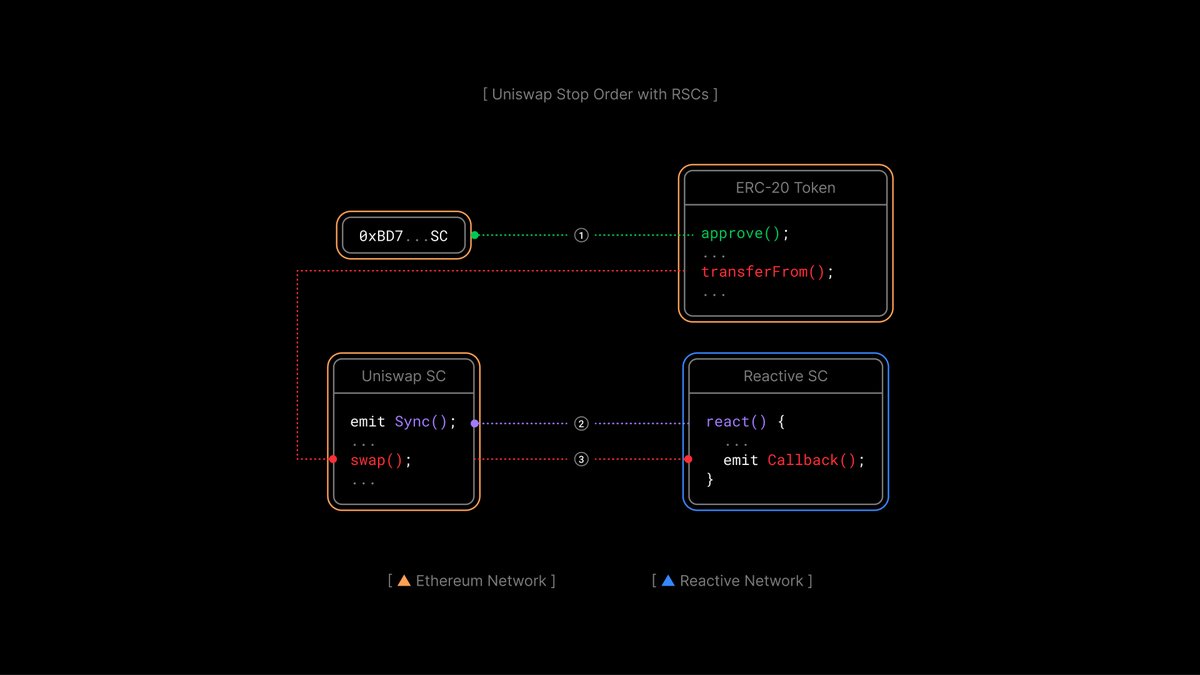Click the 'Uniswap SC' box header
This screenshot has width=1200, height=675.
[403, 376]
